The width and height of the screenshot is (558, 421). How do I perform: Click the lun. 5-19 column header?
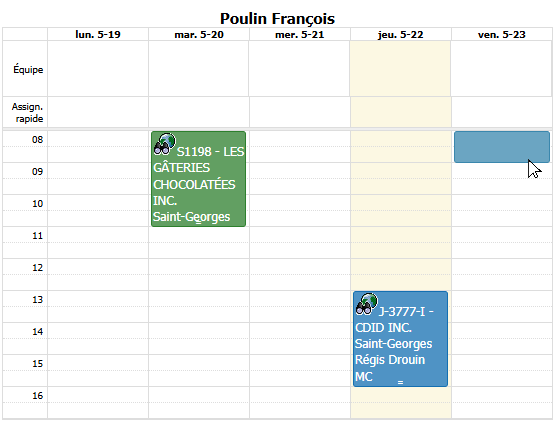(x=98, y=35)
